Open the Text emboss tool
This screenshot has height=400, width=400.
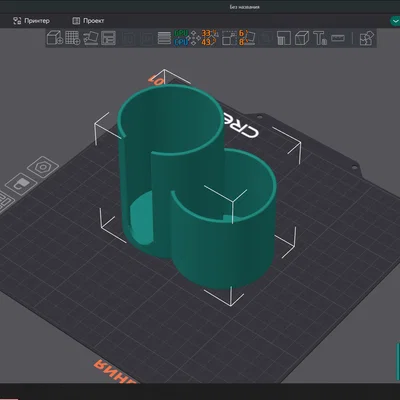click(320, 38)
